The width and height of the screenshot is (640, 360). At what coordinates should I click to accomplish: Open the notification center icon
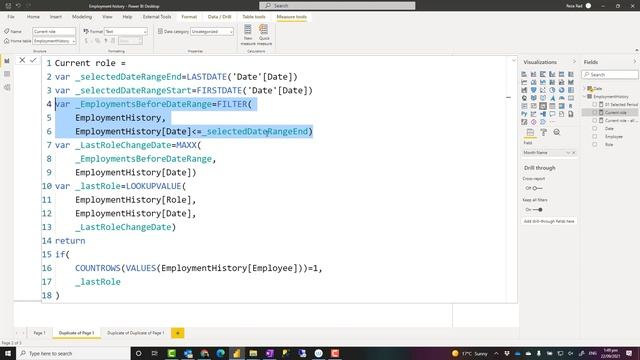tap(629, 353)
